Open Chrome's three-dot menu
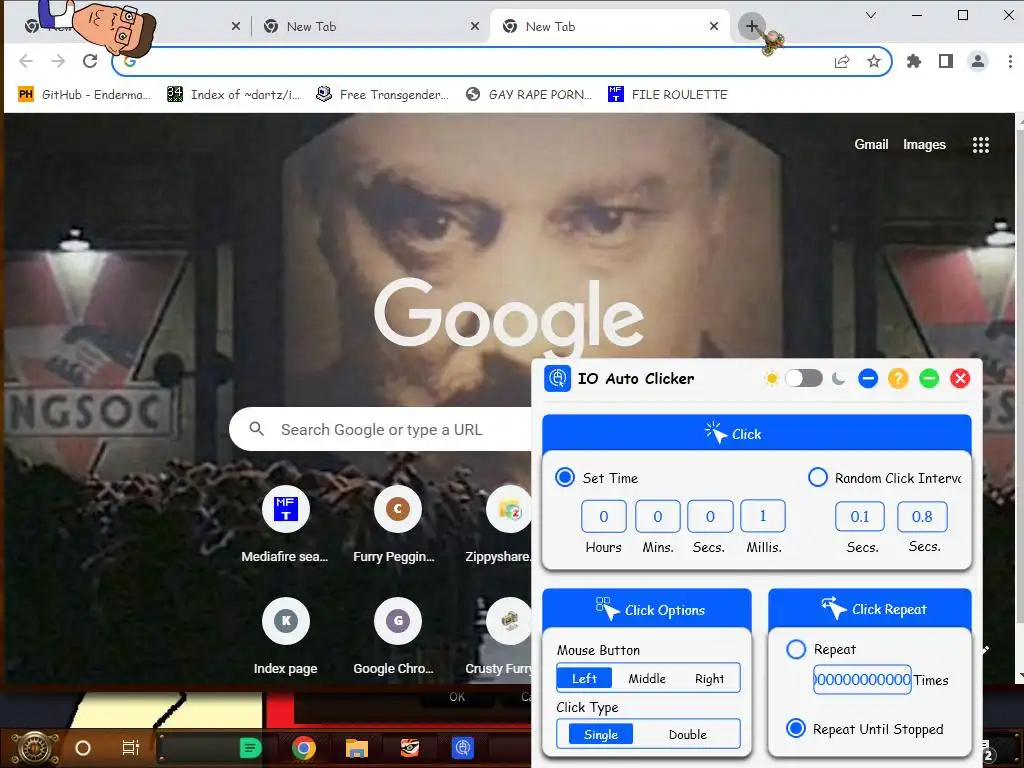The image size is (1024, 768). [x=1010, y=61]
